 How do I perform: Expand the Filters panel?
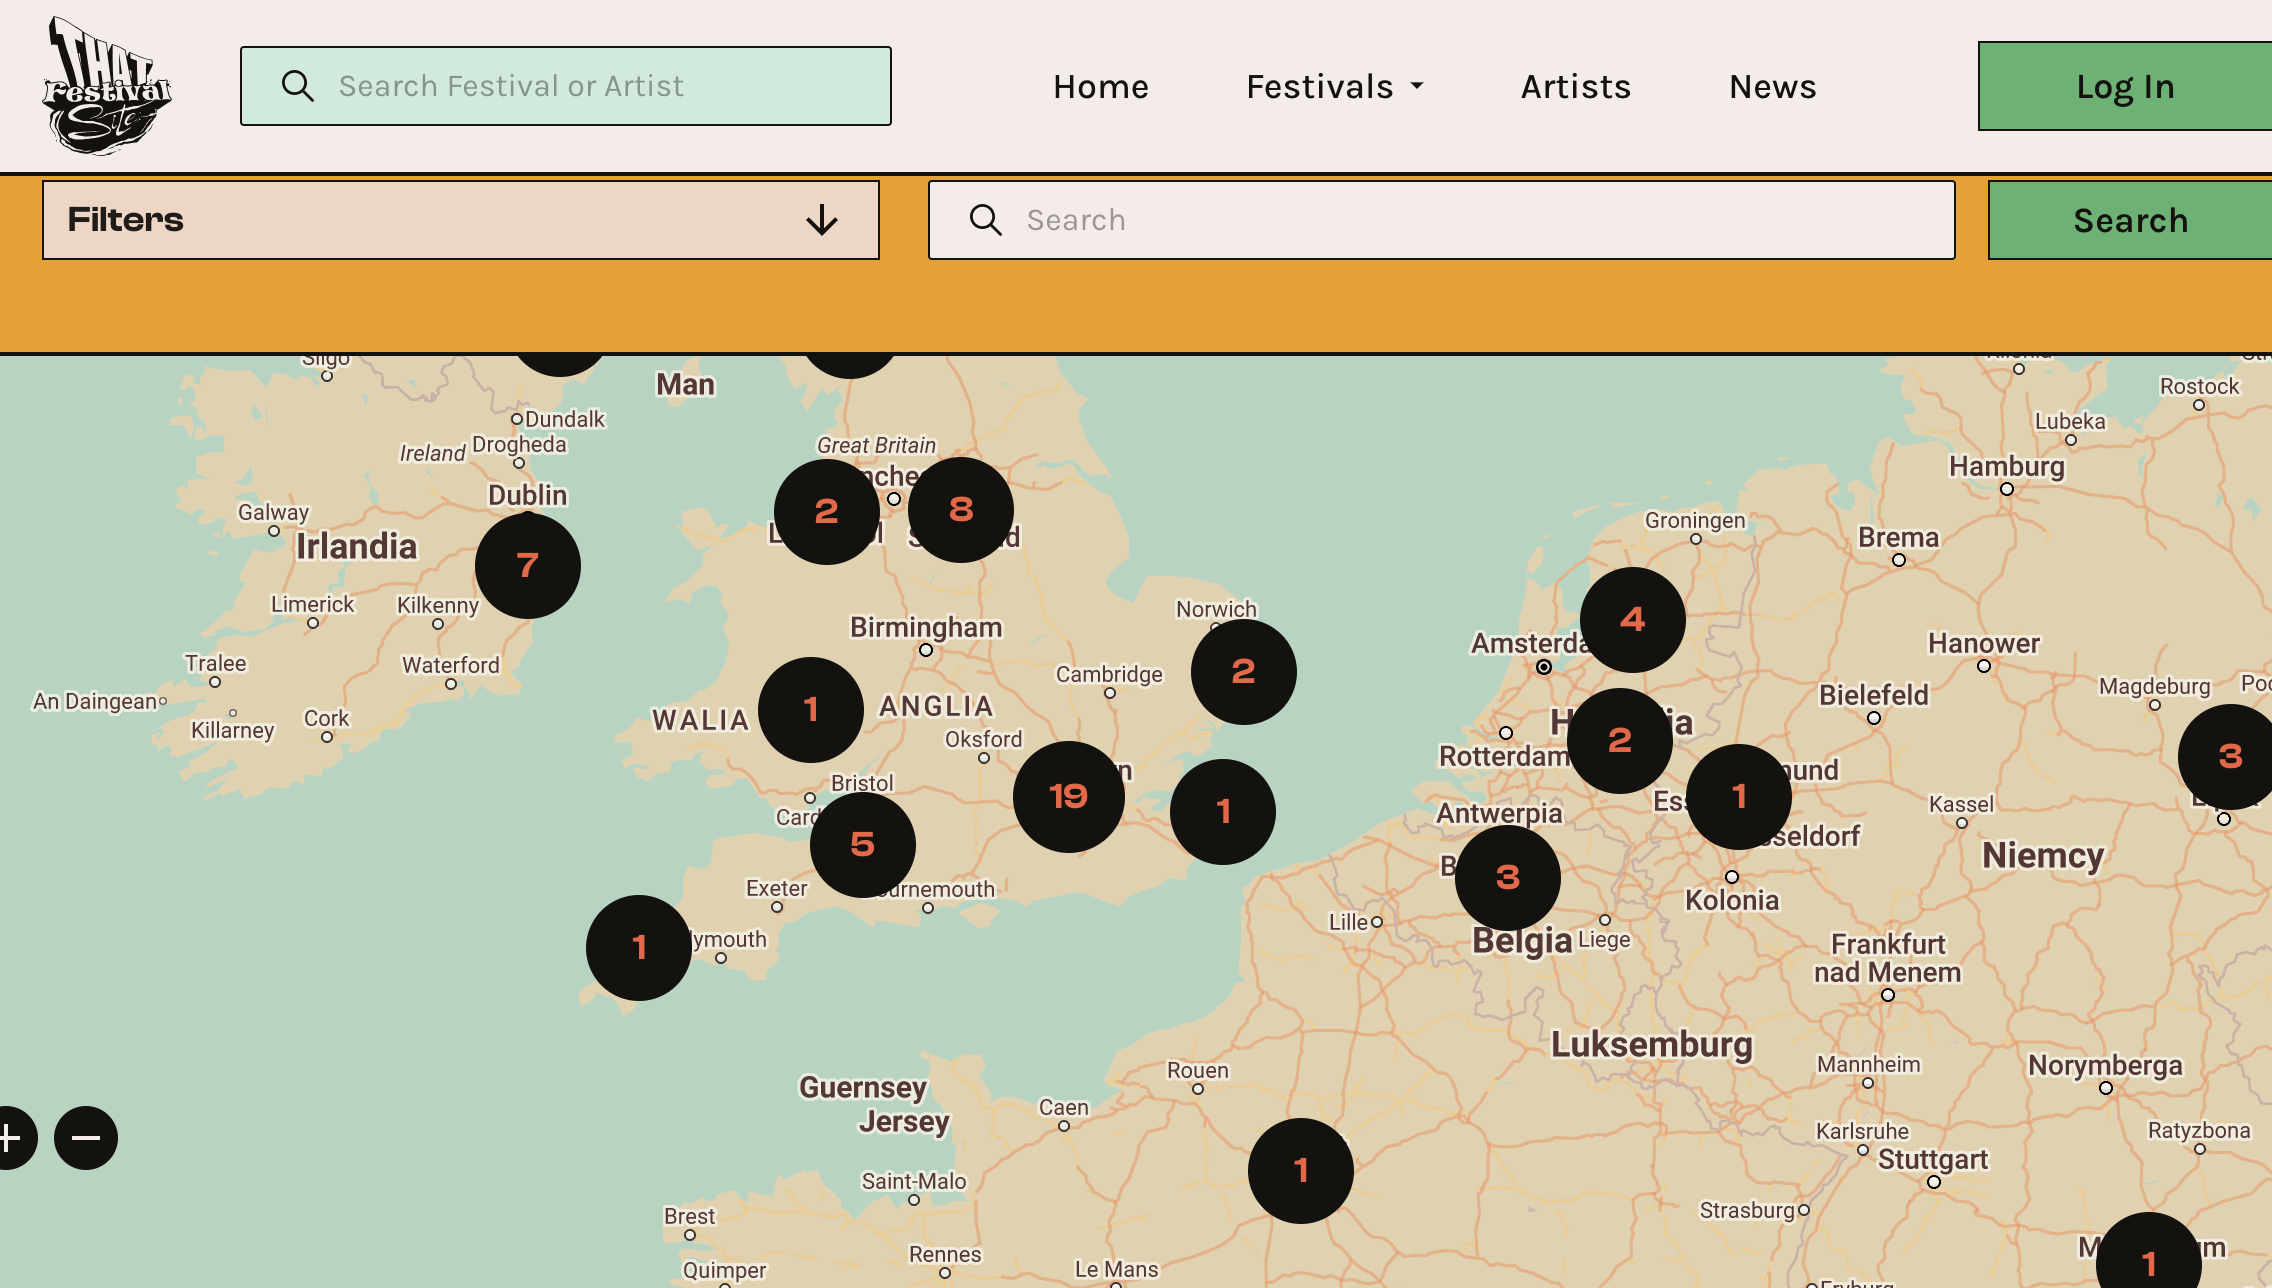point(461,220)
